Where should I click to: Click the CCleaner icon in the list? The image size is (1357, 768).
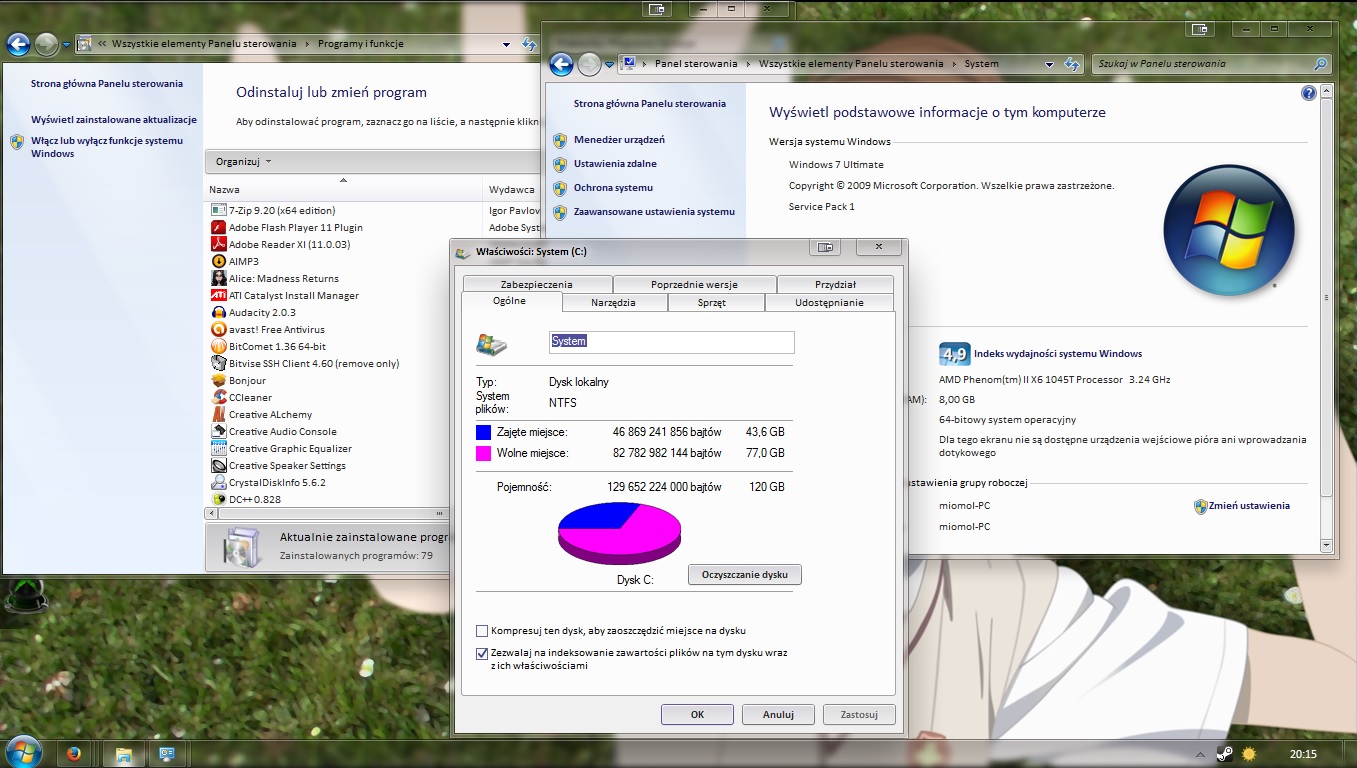[218, 397]
